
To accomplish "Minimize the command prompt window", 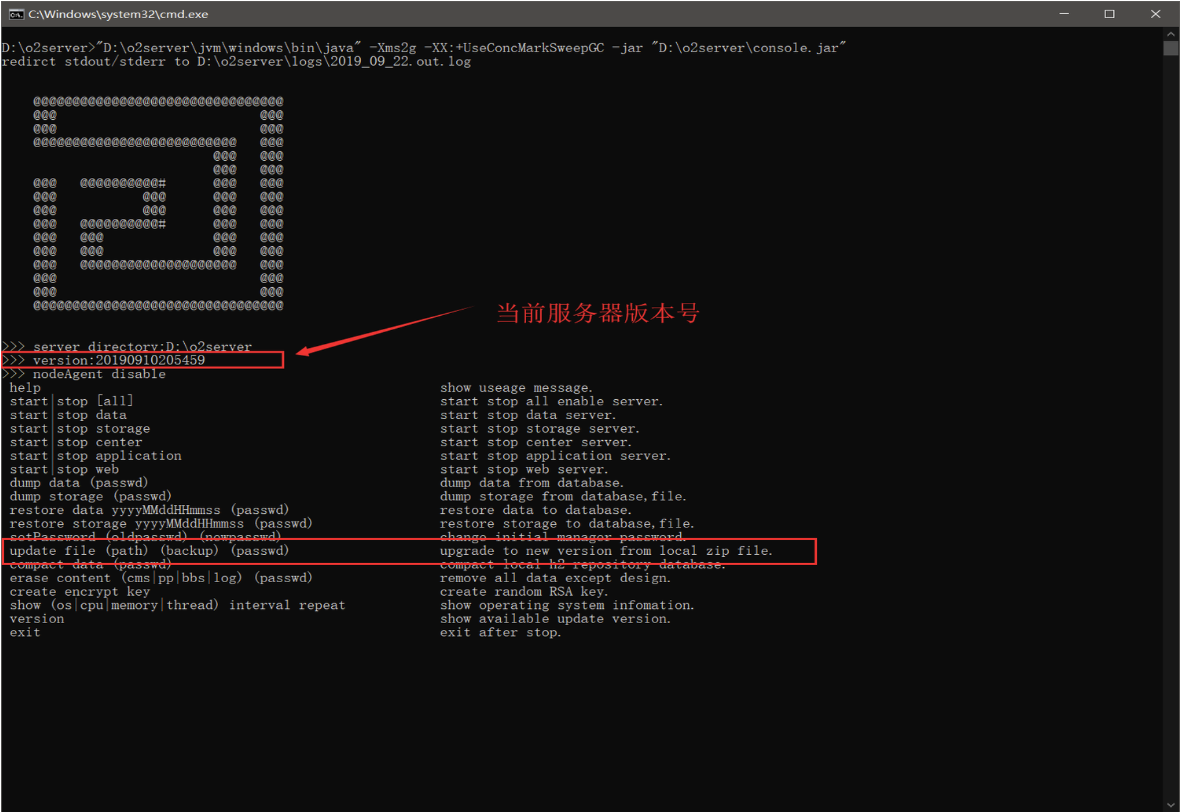I will [x=1063, y=14].
